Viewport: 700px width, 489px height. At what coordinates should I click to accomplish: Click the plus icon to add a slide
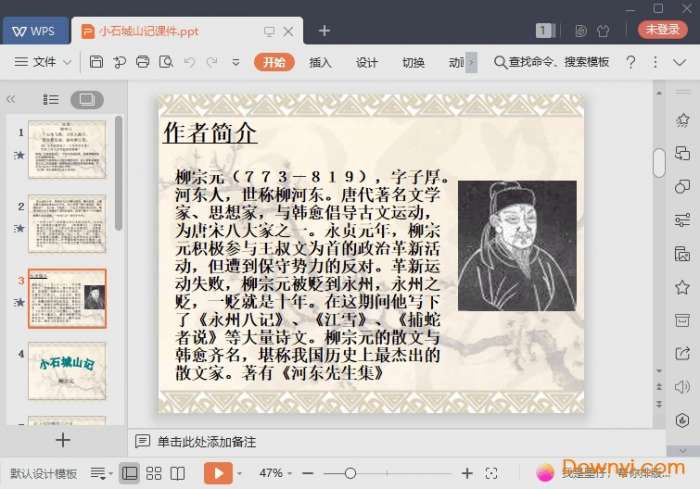[63, 440]
